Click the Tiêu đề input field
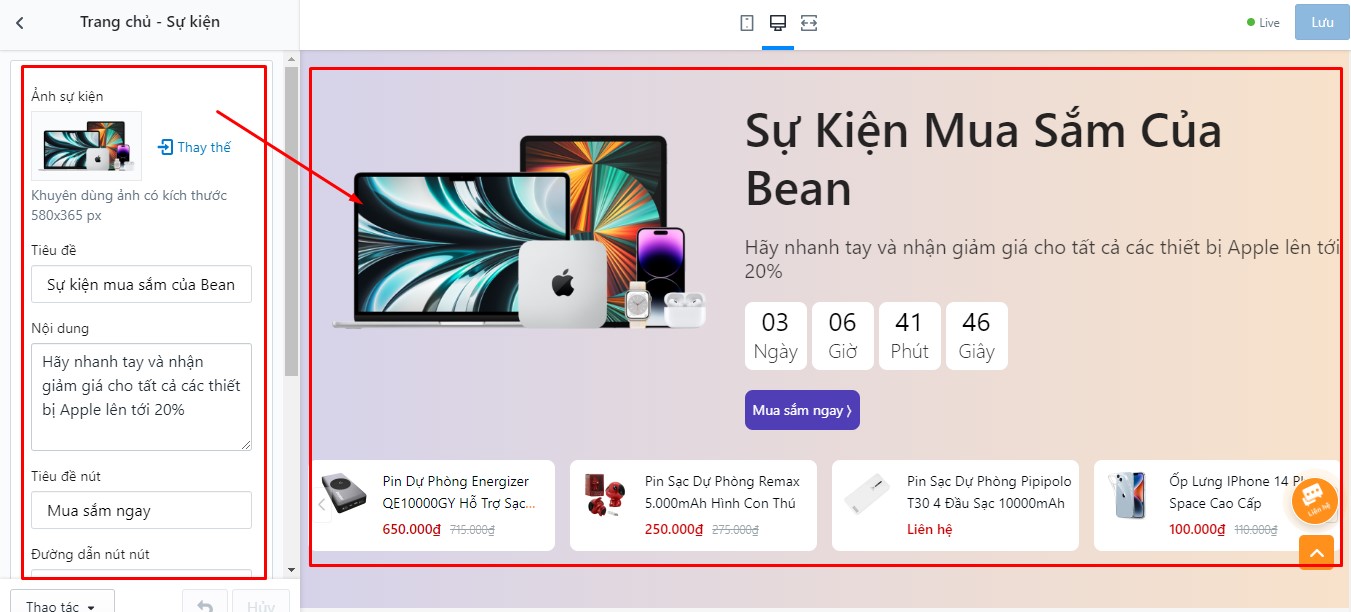1351x612 pixels. pyautogui.click(x=141, y=284)
